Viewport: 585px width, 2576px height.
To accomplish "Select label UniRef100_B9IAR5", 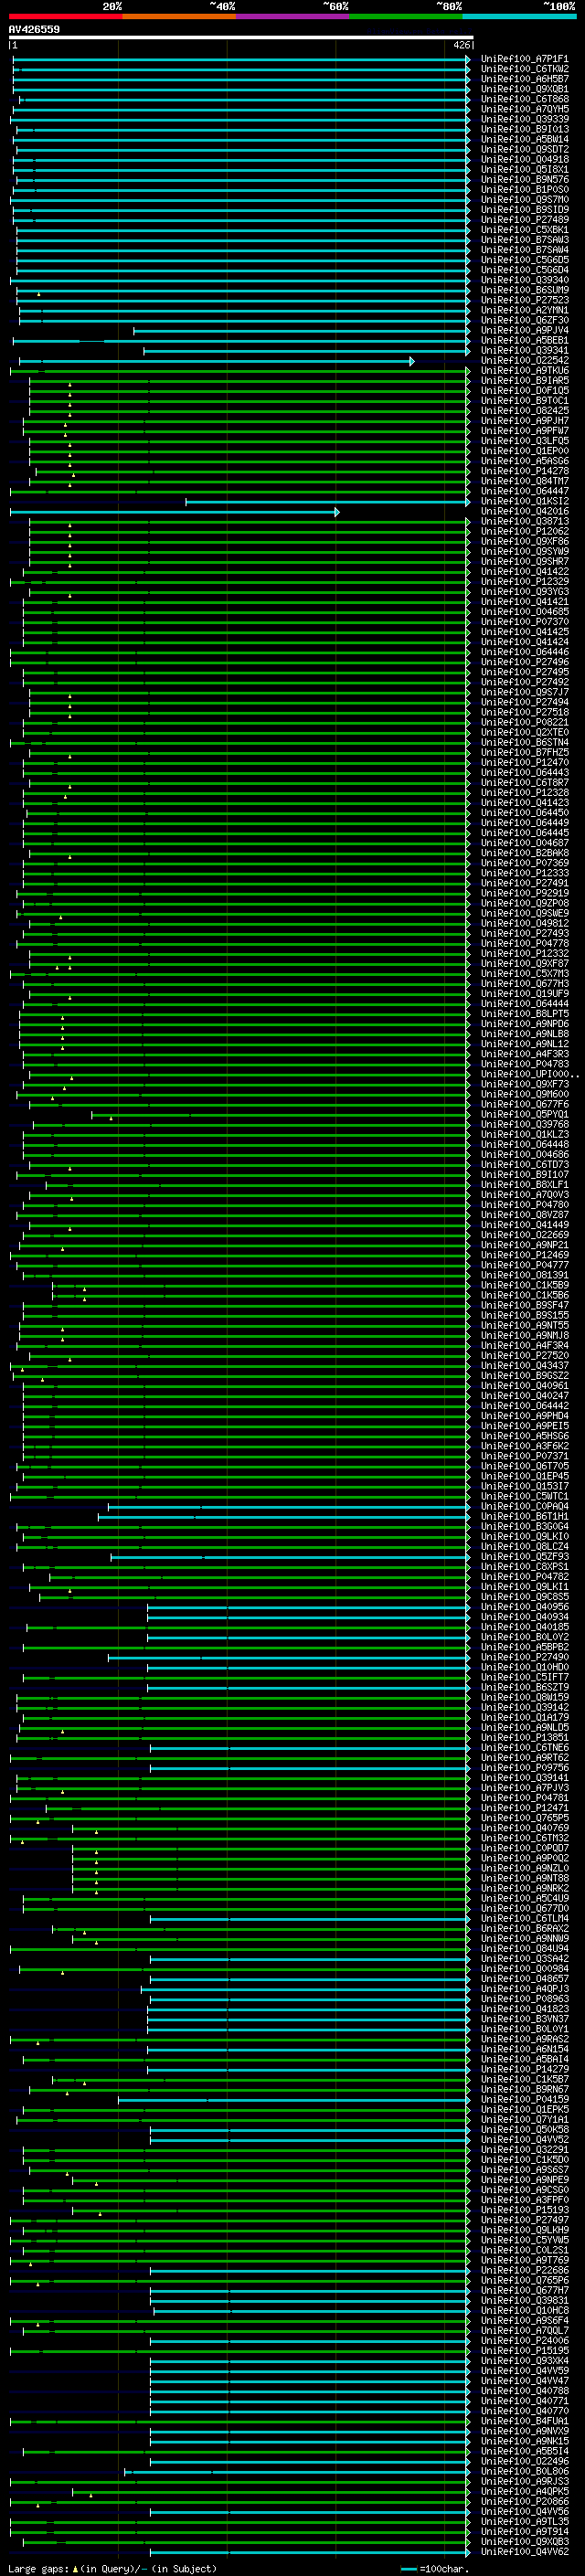I will pos(525,381).
